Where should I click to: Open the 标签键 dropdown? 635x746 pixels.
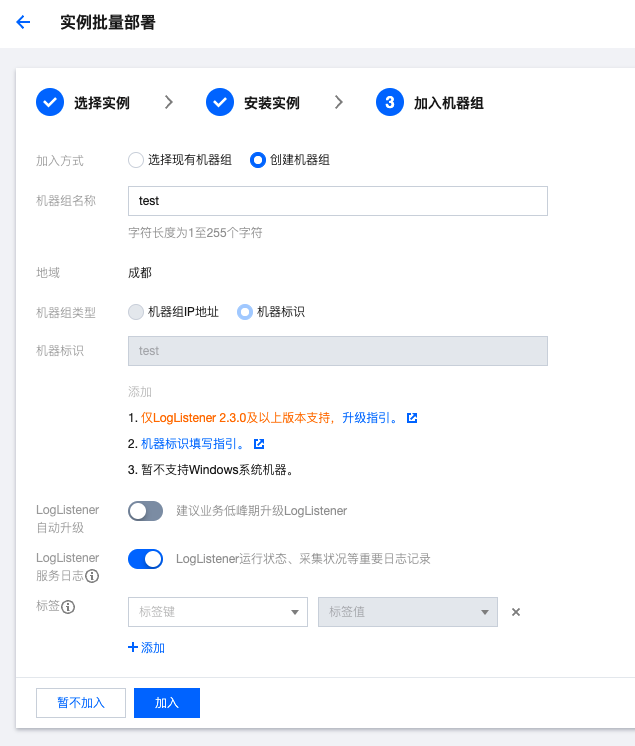[x=218, y=612]
